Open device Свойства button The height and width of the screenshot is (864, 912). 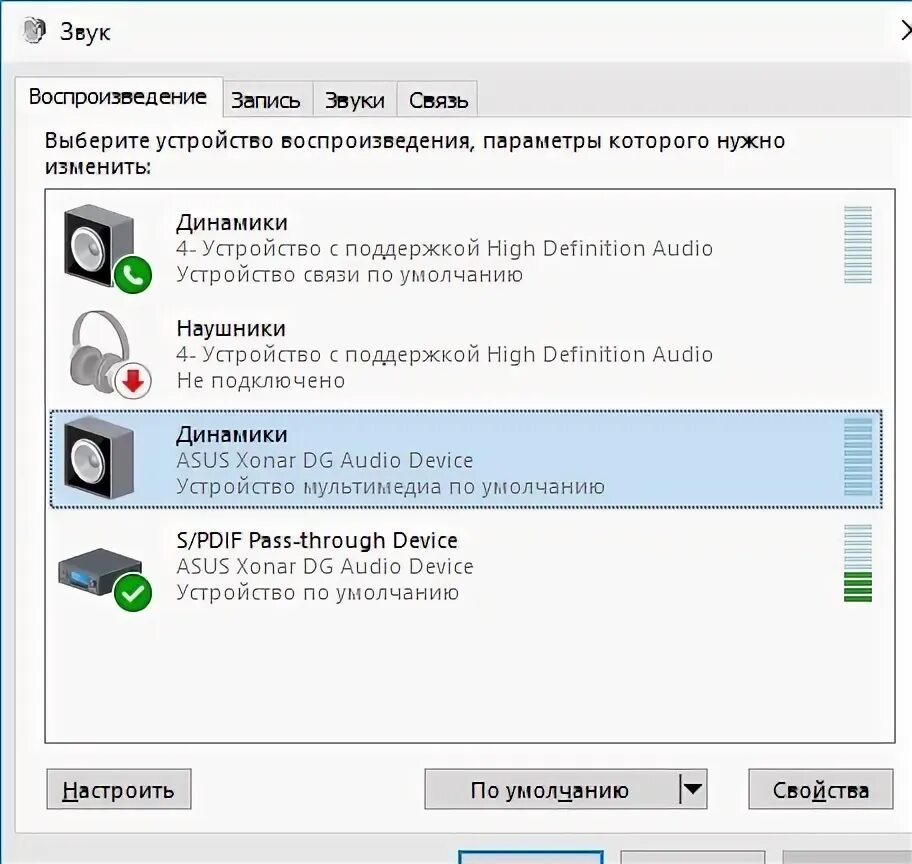click(x=820, y=789)
